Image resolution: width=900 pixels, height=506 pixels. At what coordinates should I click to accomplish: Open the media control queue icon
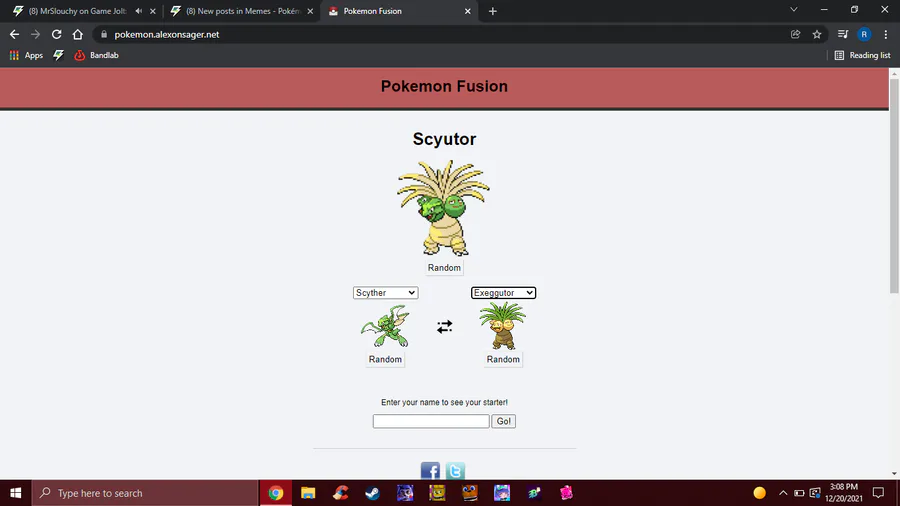843,34
